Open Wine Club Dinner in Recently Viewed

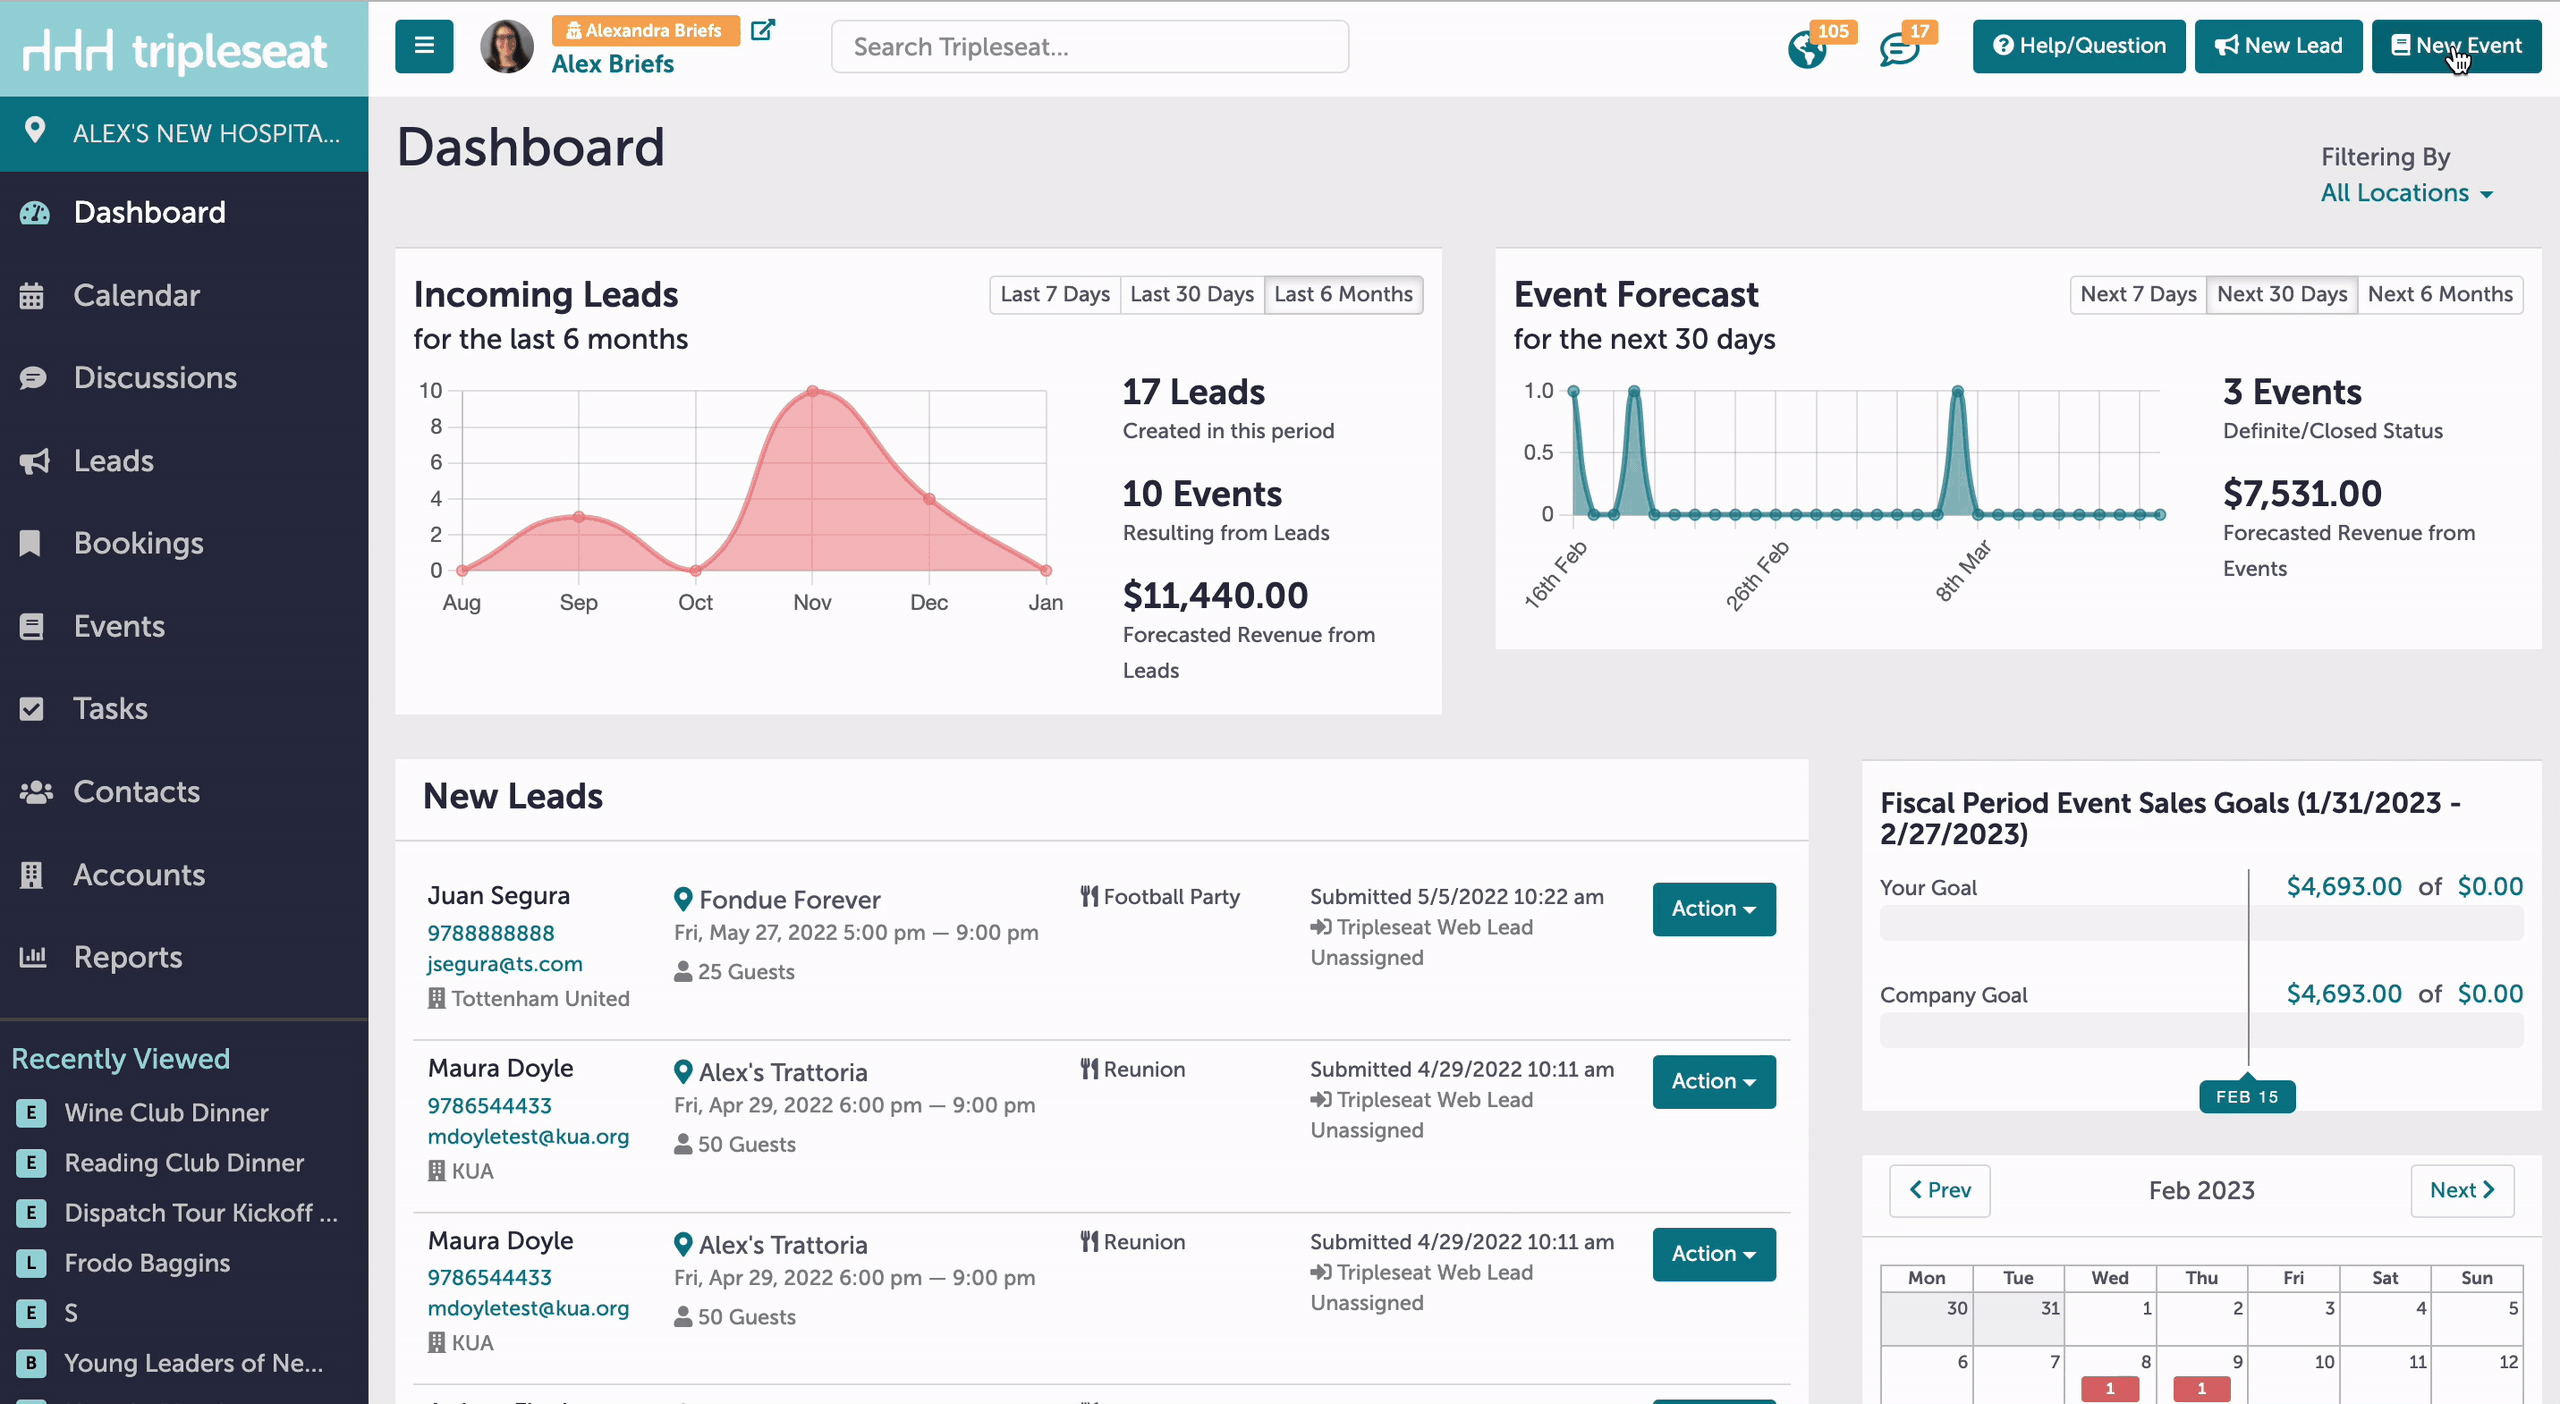tap(166, 1113)
